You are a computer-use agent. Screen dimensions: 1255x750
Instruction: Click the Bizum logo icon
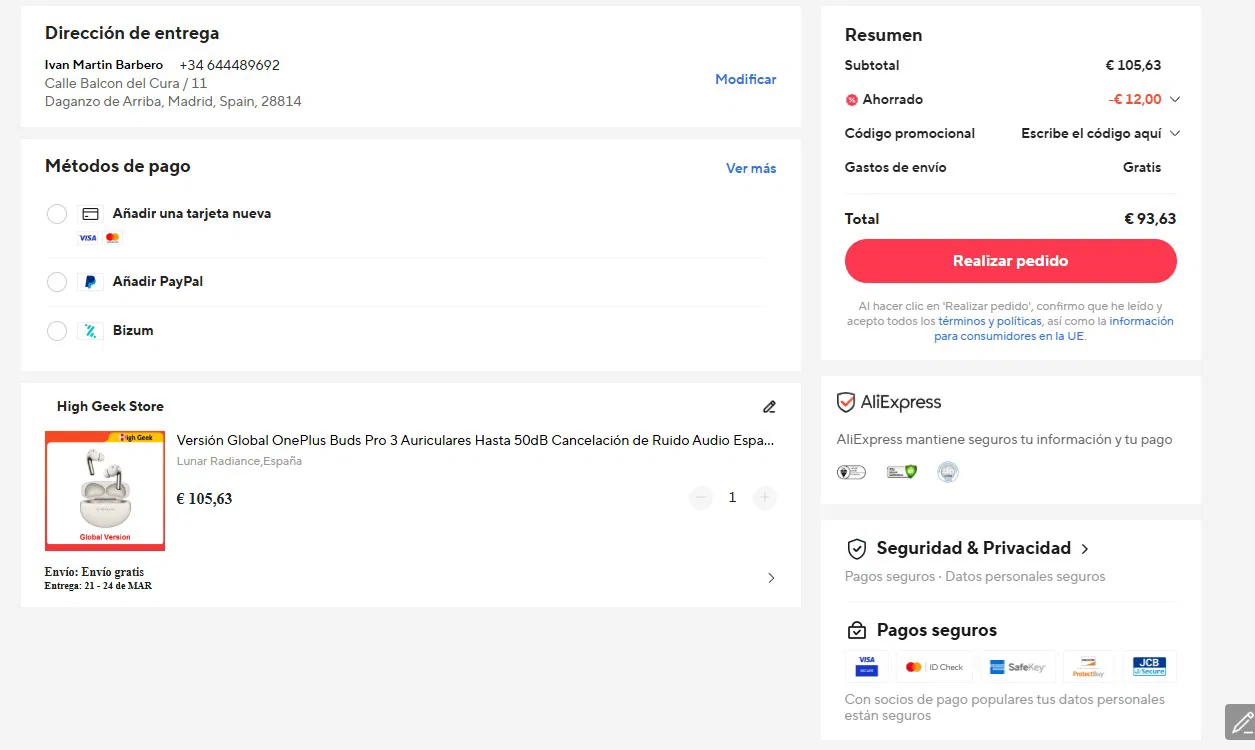pos(90,331)
